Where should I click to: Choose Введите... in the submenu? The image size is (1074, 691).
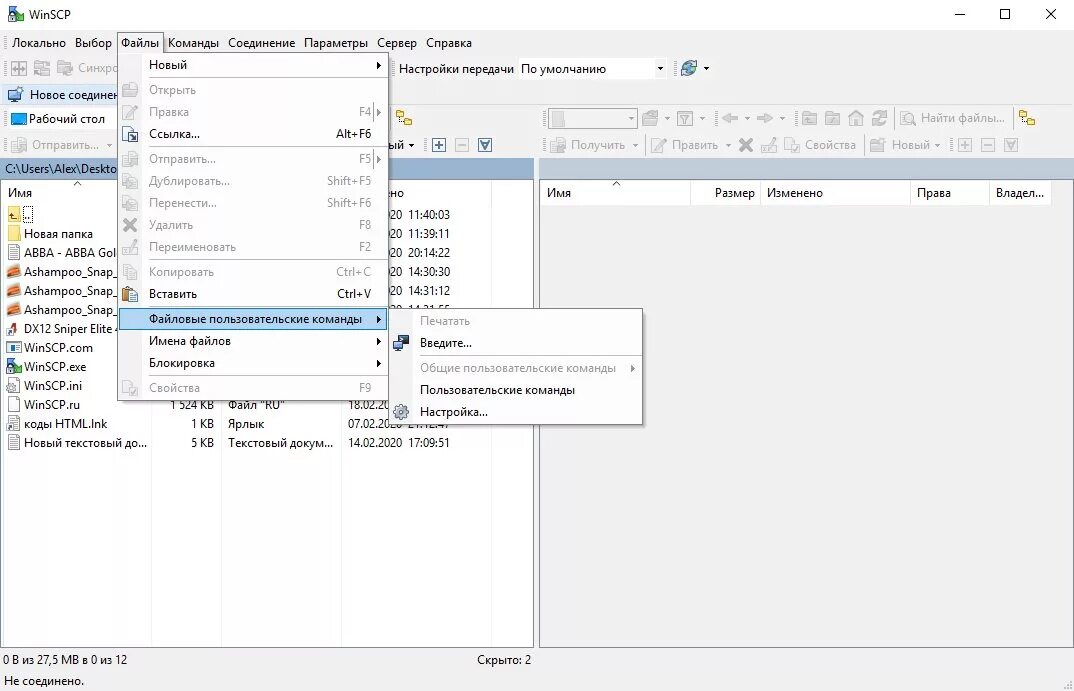[x=516, y=343]
